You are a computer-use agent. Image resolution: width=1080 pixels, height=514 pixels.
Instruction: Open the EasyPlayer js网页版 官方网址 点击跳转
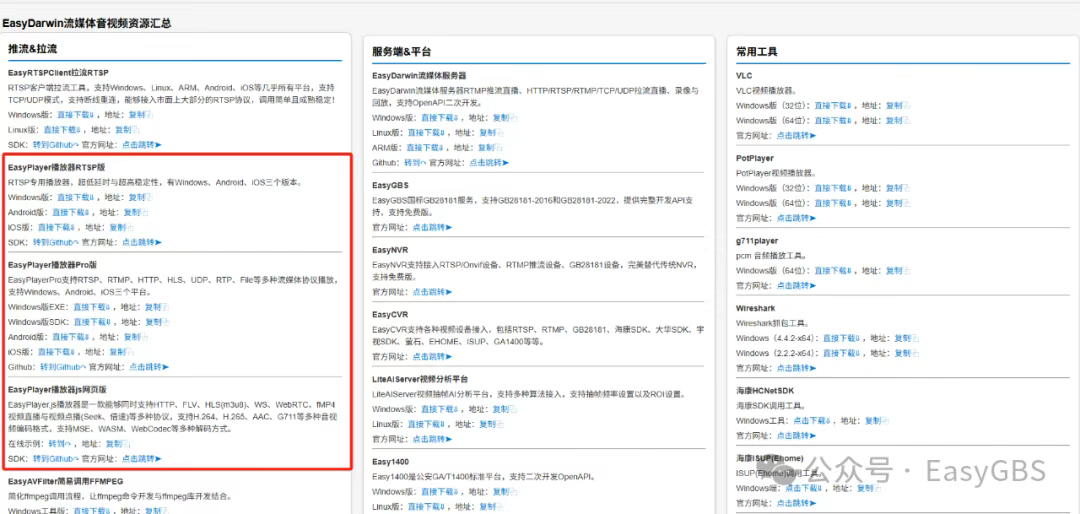pyautogui.click(x=141, y=459)
